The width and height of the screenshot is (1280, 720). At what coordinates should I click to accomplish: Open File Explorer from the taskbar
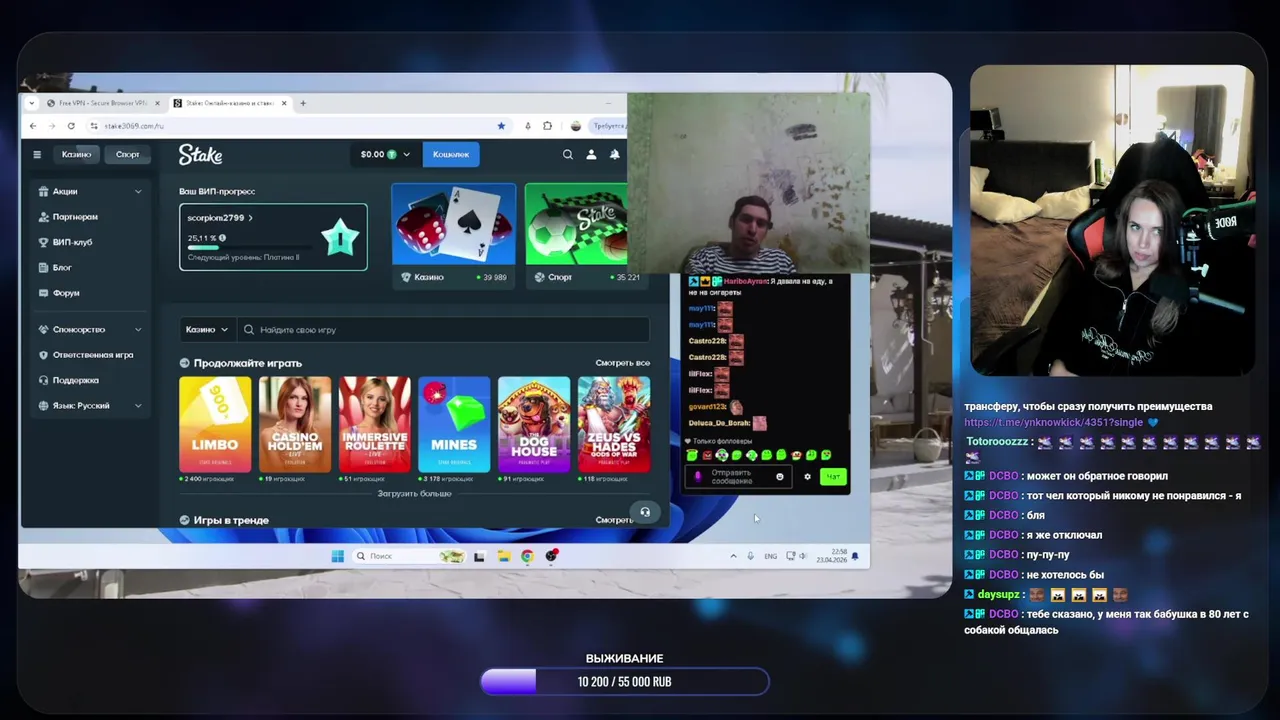point(504,556)
